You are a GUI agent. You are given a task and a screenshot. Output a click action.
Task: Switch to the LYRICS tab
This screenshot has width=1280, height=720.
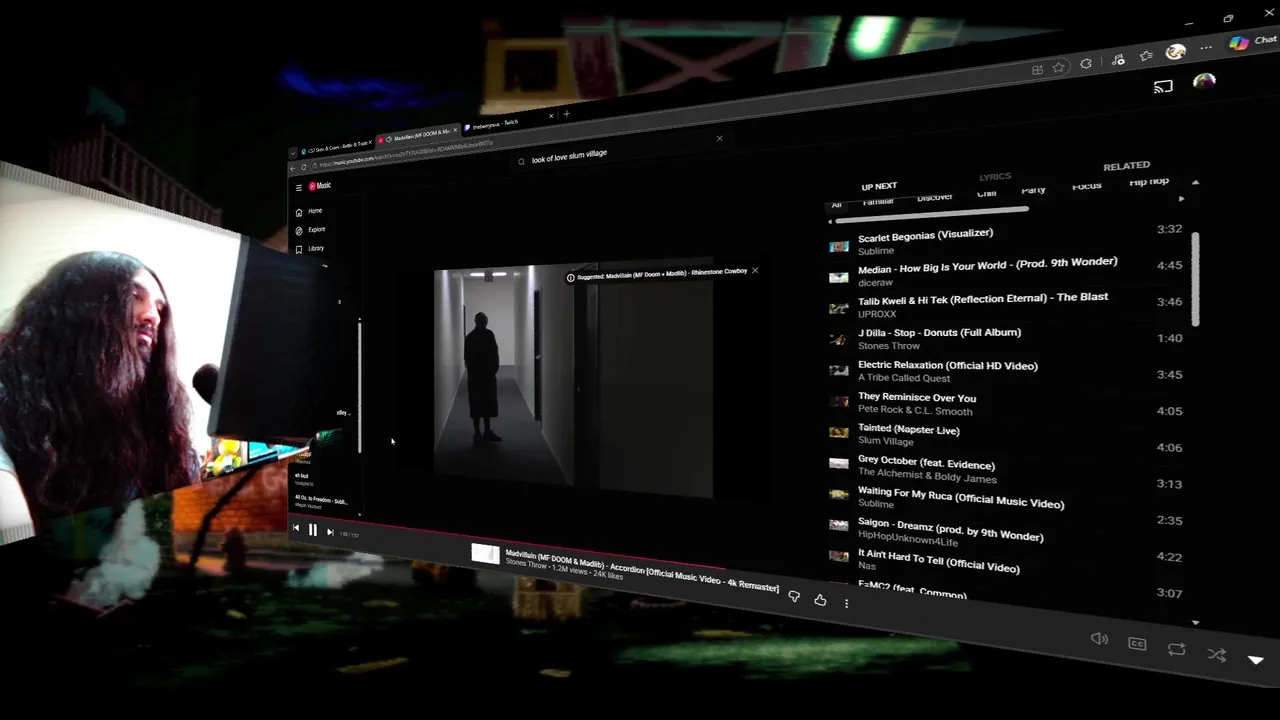click(x=995, y=177)
